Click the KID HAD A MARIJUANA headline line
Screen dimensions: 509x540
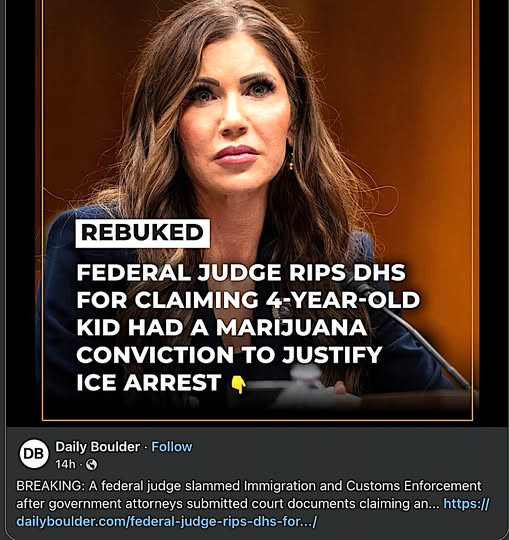pos(221,328)
